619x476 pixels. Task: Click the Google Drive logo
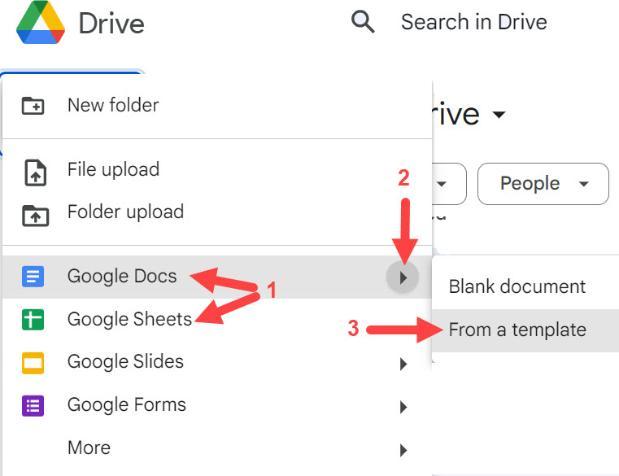(x=40, y=22)
